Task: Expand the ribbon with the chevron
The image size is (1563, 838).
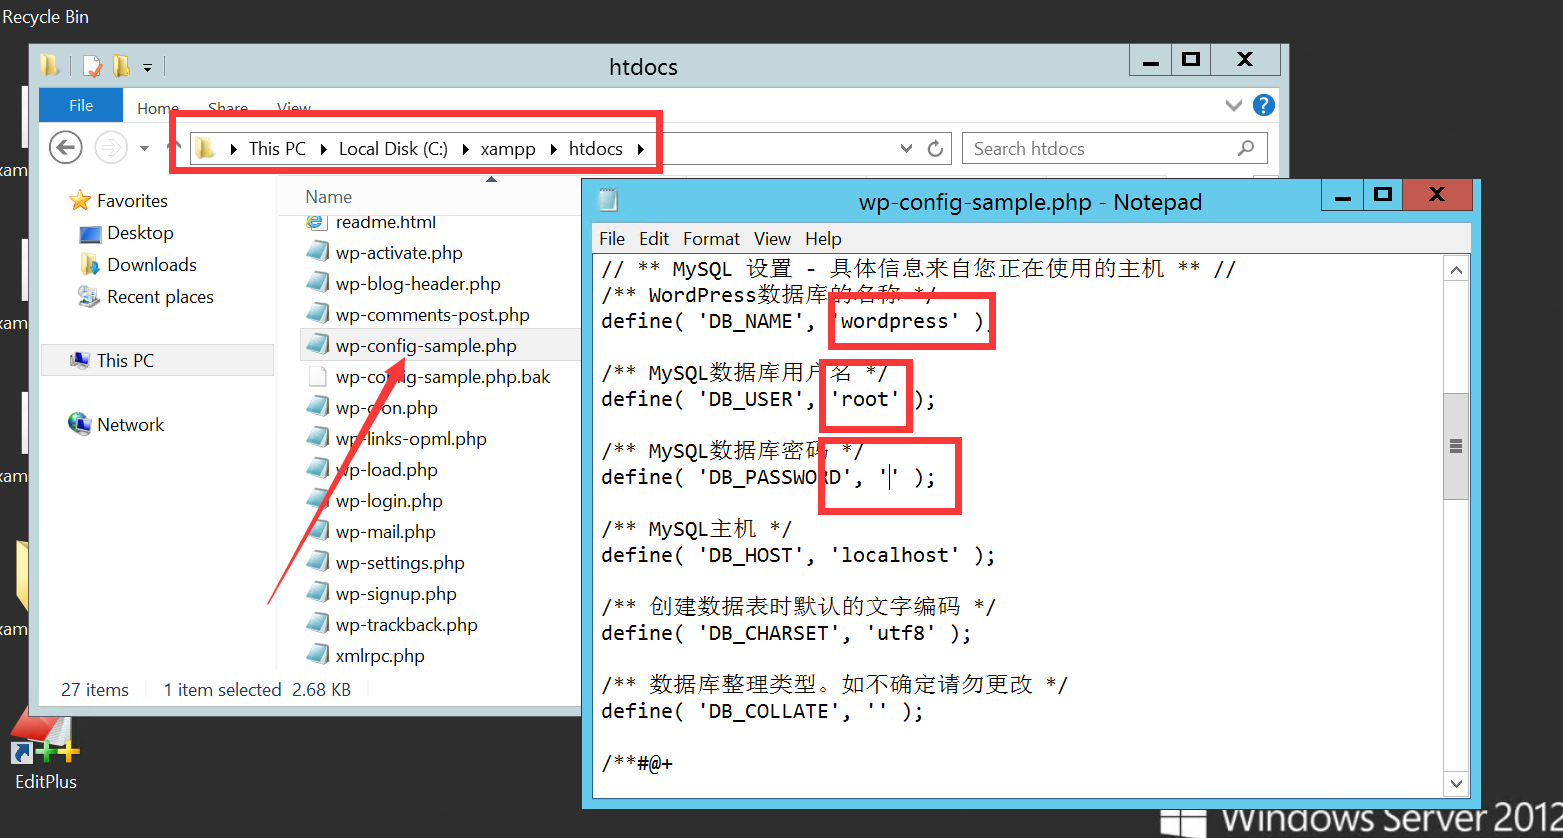Action: (x=1234, y=105)
